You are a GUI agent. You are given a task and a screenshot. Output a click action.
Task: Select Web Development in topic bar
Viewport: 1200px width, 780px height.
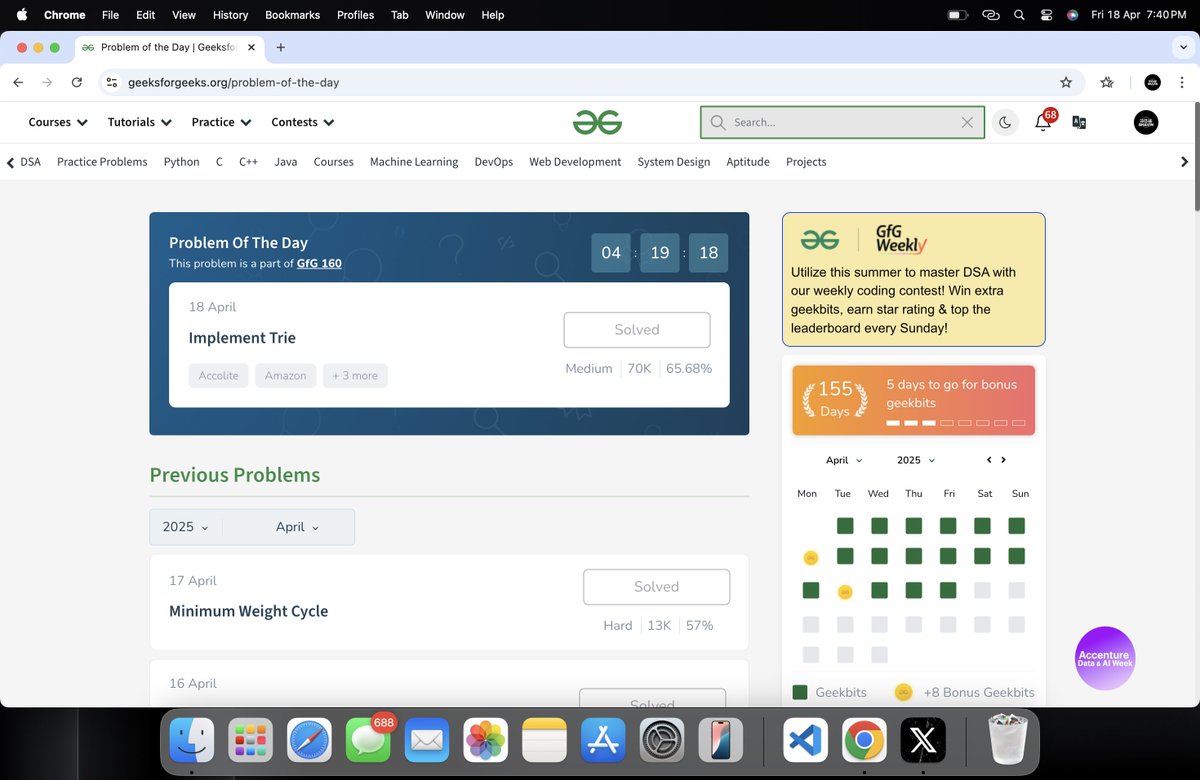(x=575, y=162)
